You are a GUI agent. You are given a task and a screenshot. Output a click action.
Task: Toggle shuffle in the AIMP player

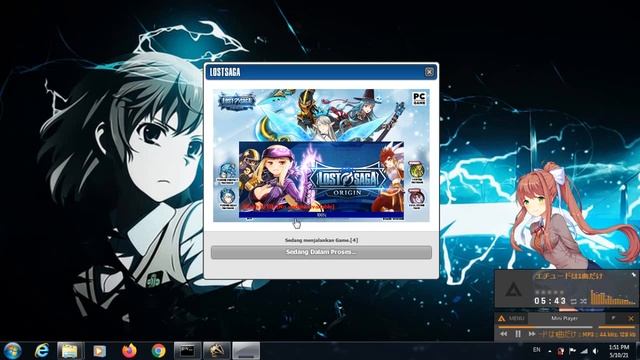[583, 301]
